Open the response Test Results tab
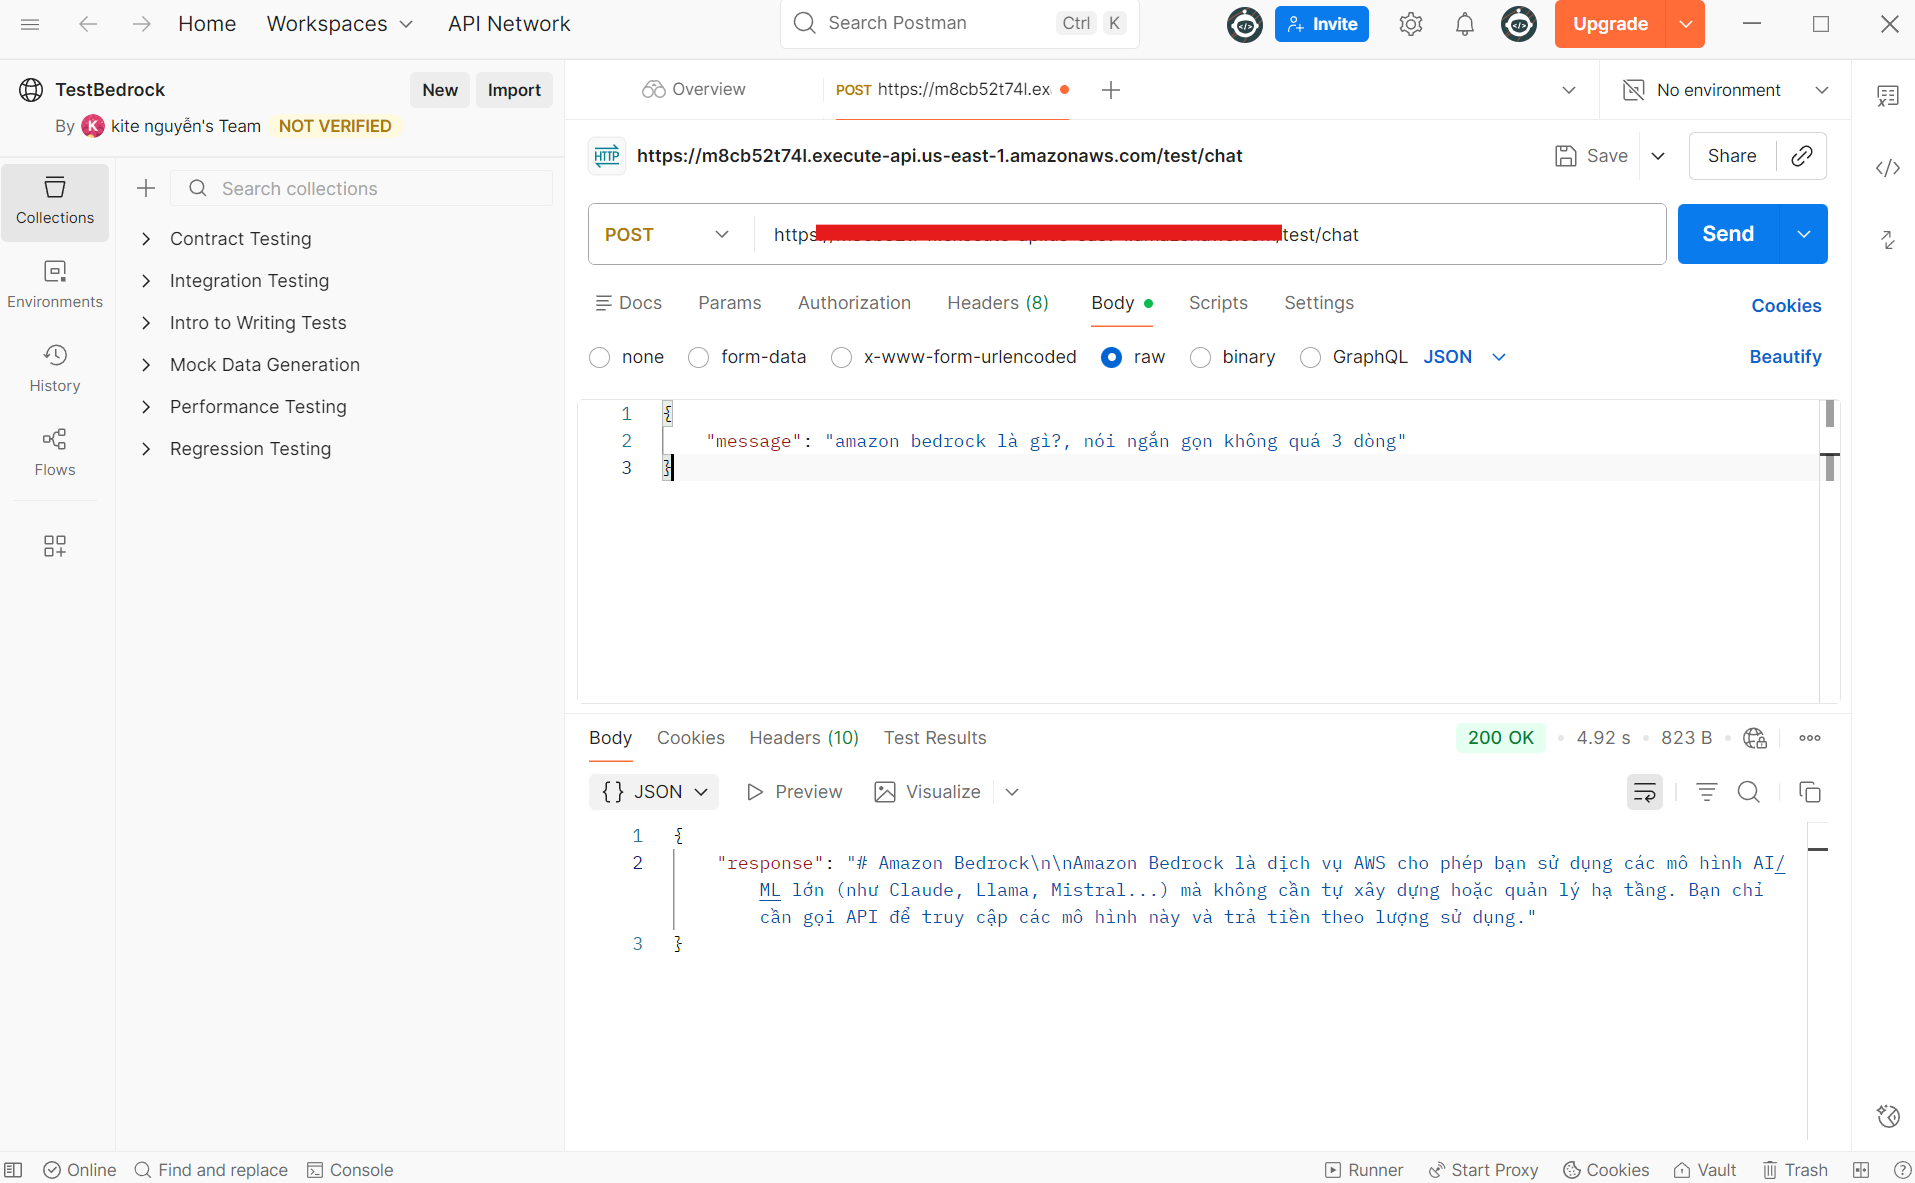This screenshot has width=1915, height=1183. 934,738
